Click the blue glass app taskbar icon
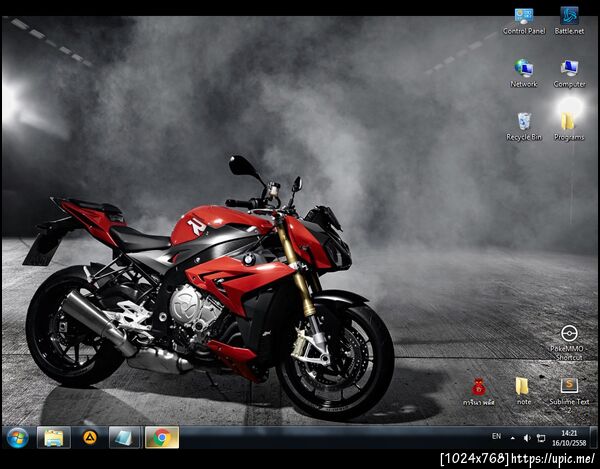This screenshot has height=469, width=600. [126, 438]
